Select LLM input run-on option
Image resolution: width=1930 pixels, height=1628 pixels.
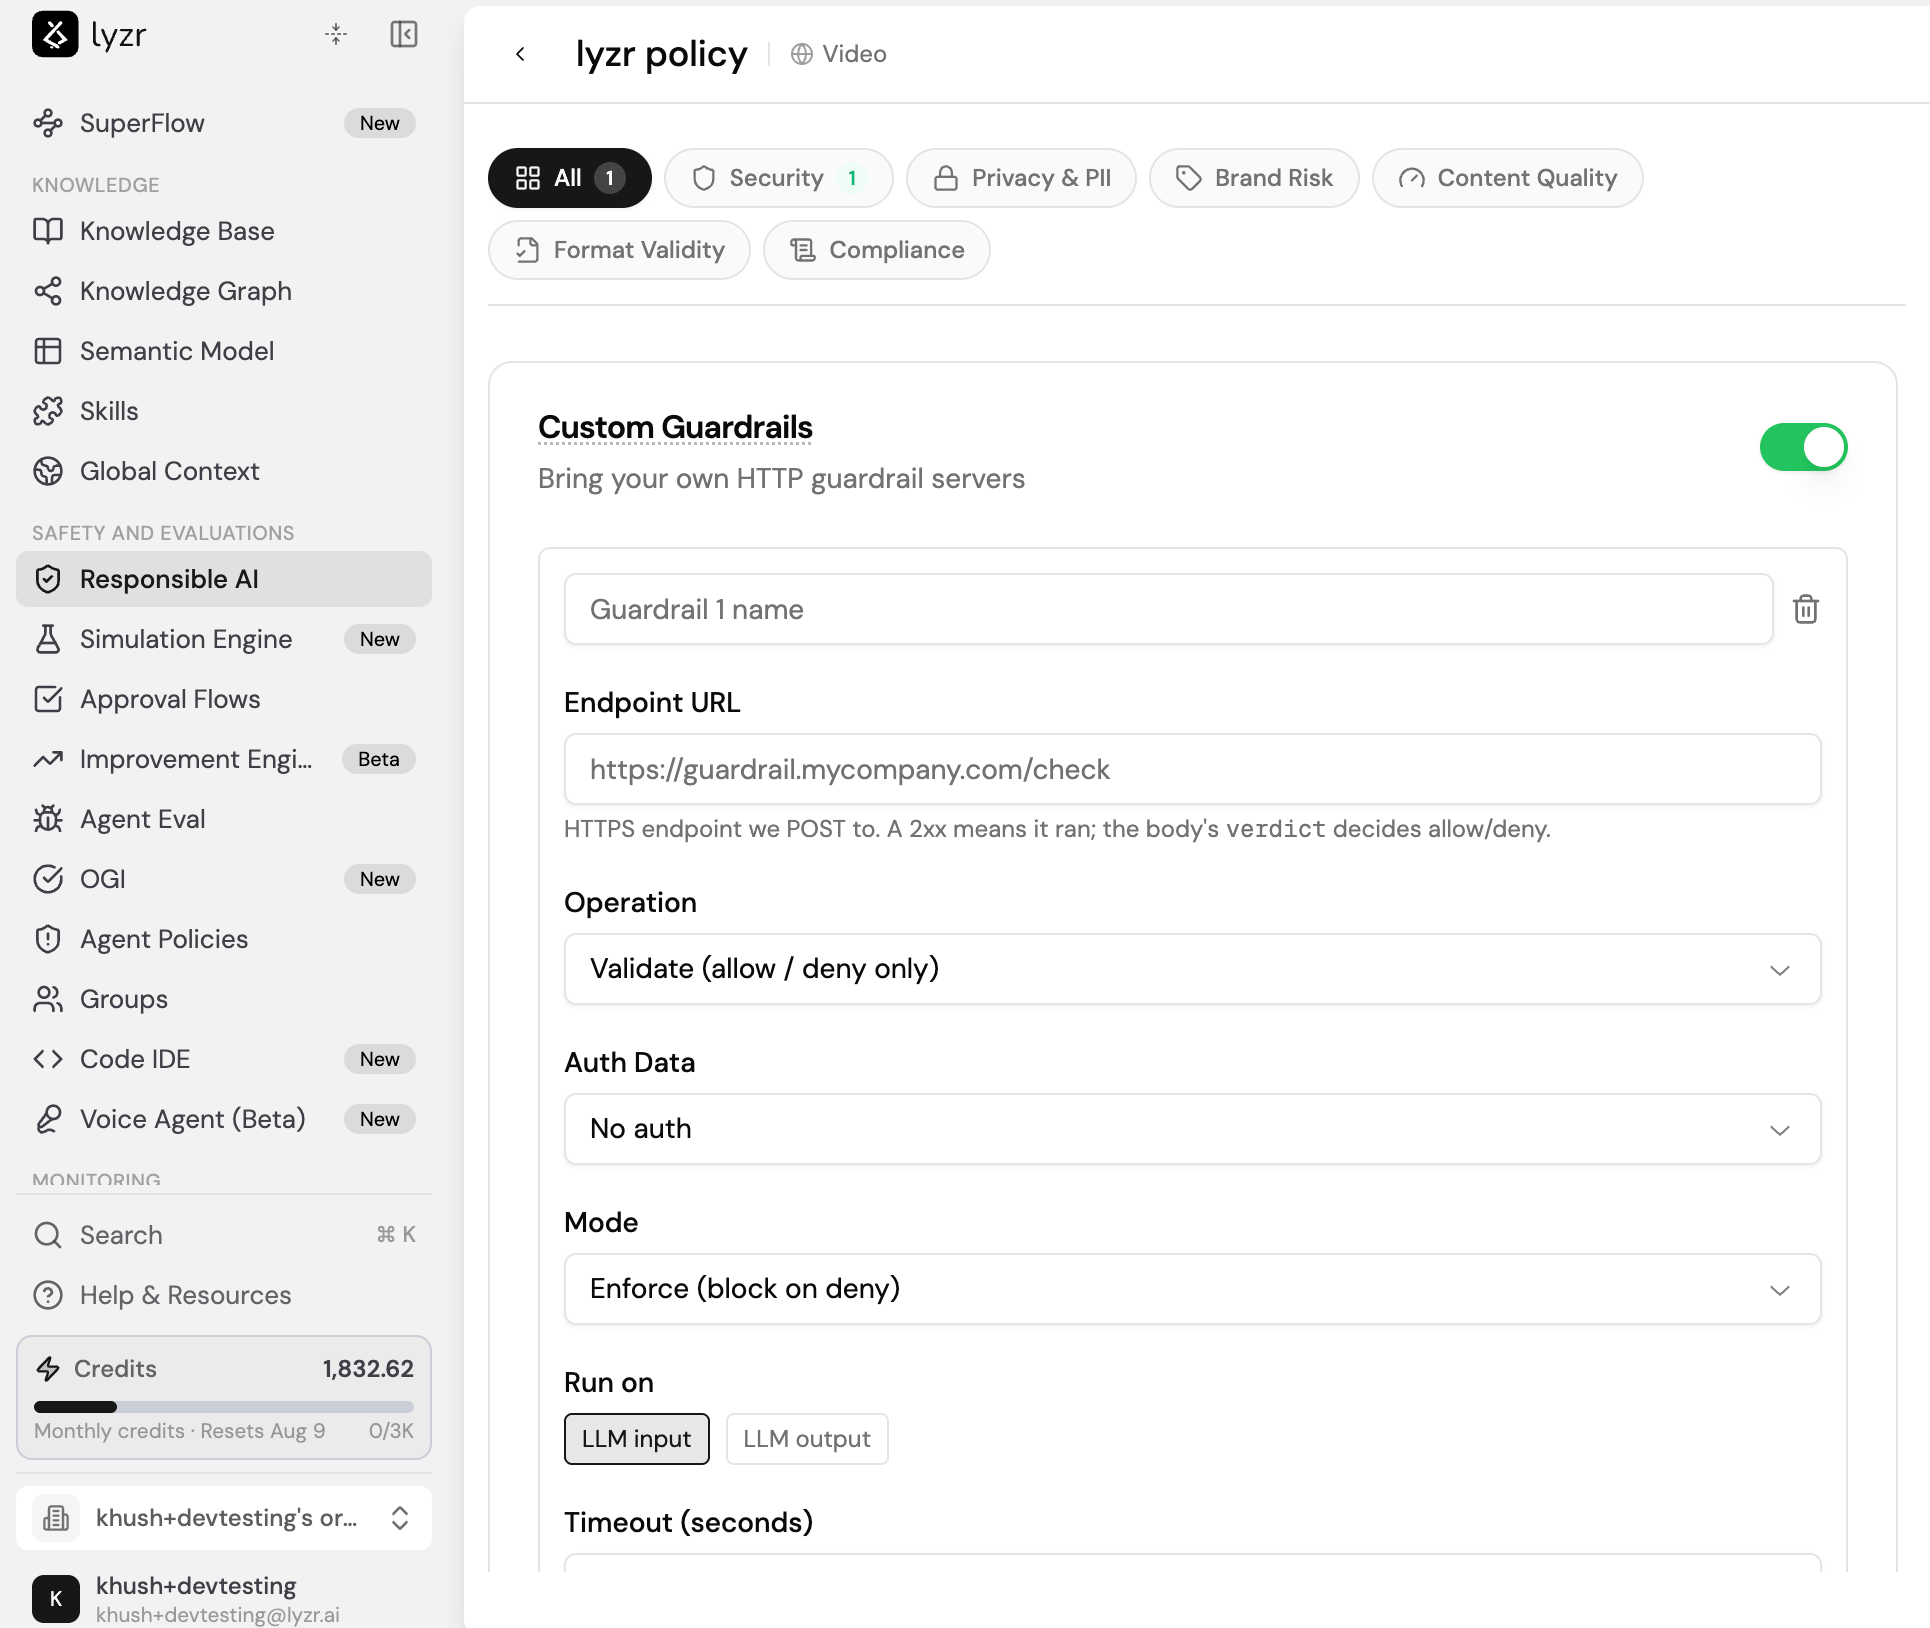pyautogui.click(x=637, y=1439)
